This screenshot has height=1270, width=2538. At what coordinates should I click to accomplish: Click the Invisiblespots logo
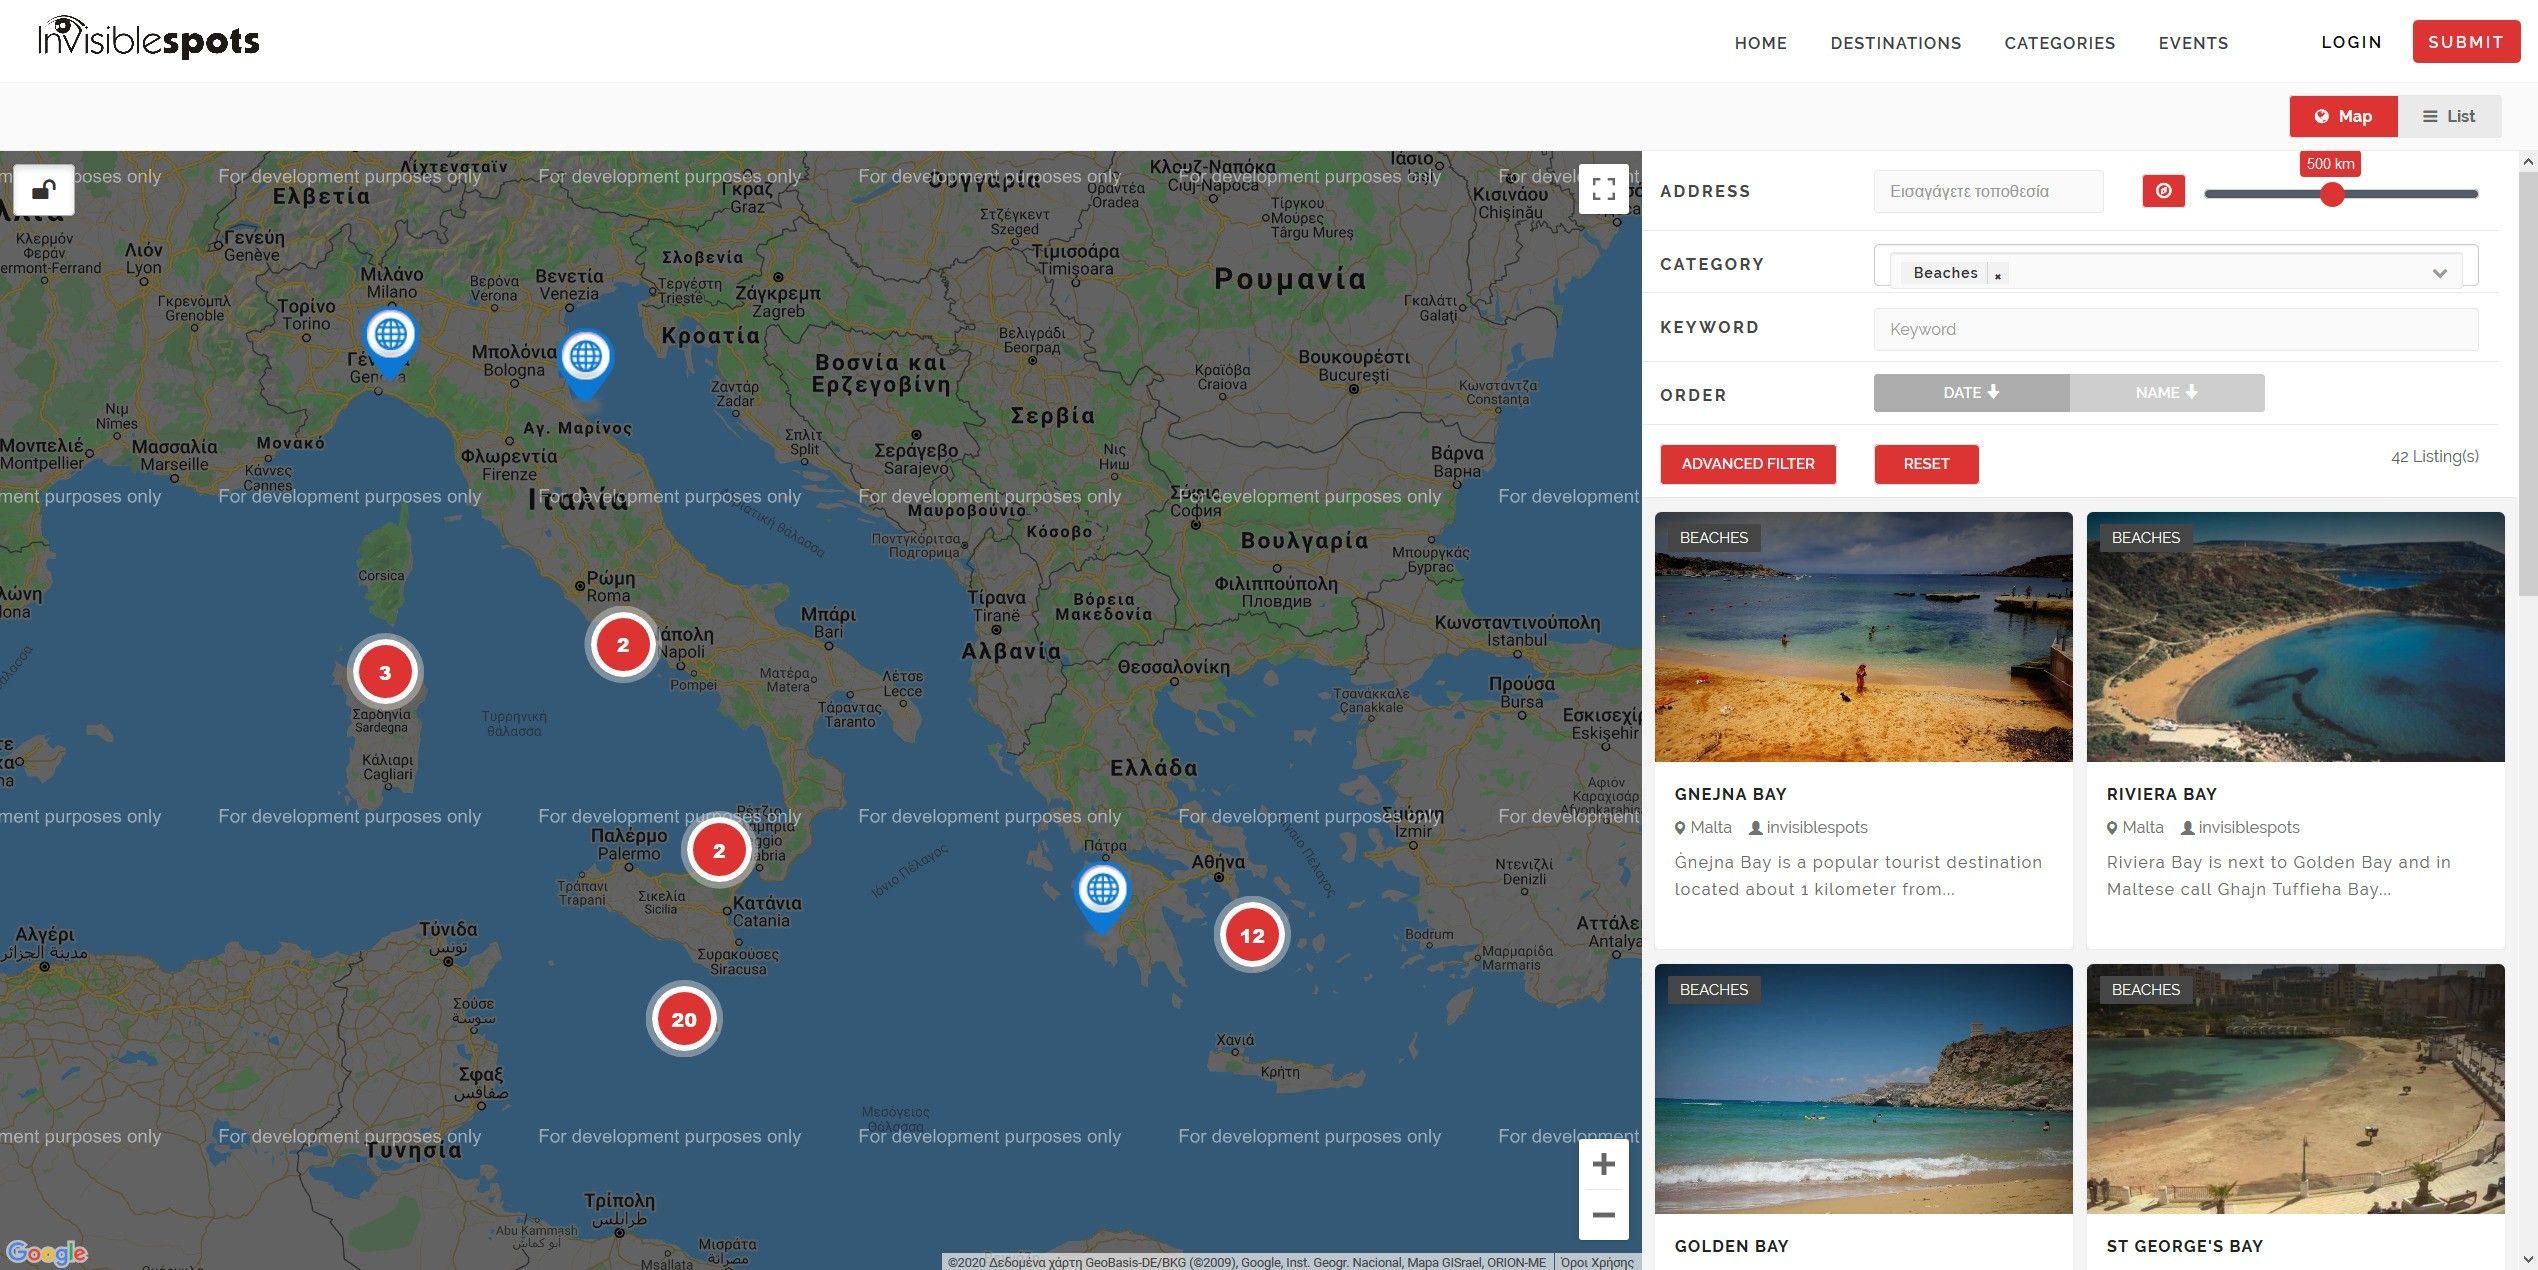coord(149,38)
